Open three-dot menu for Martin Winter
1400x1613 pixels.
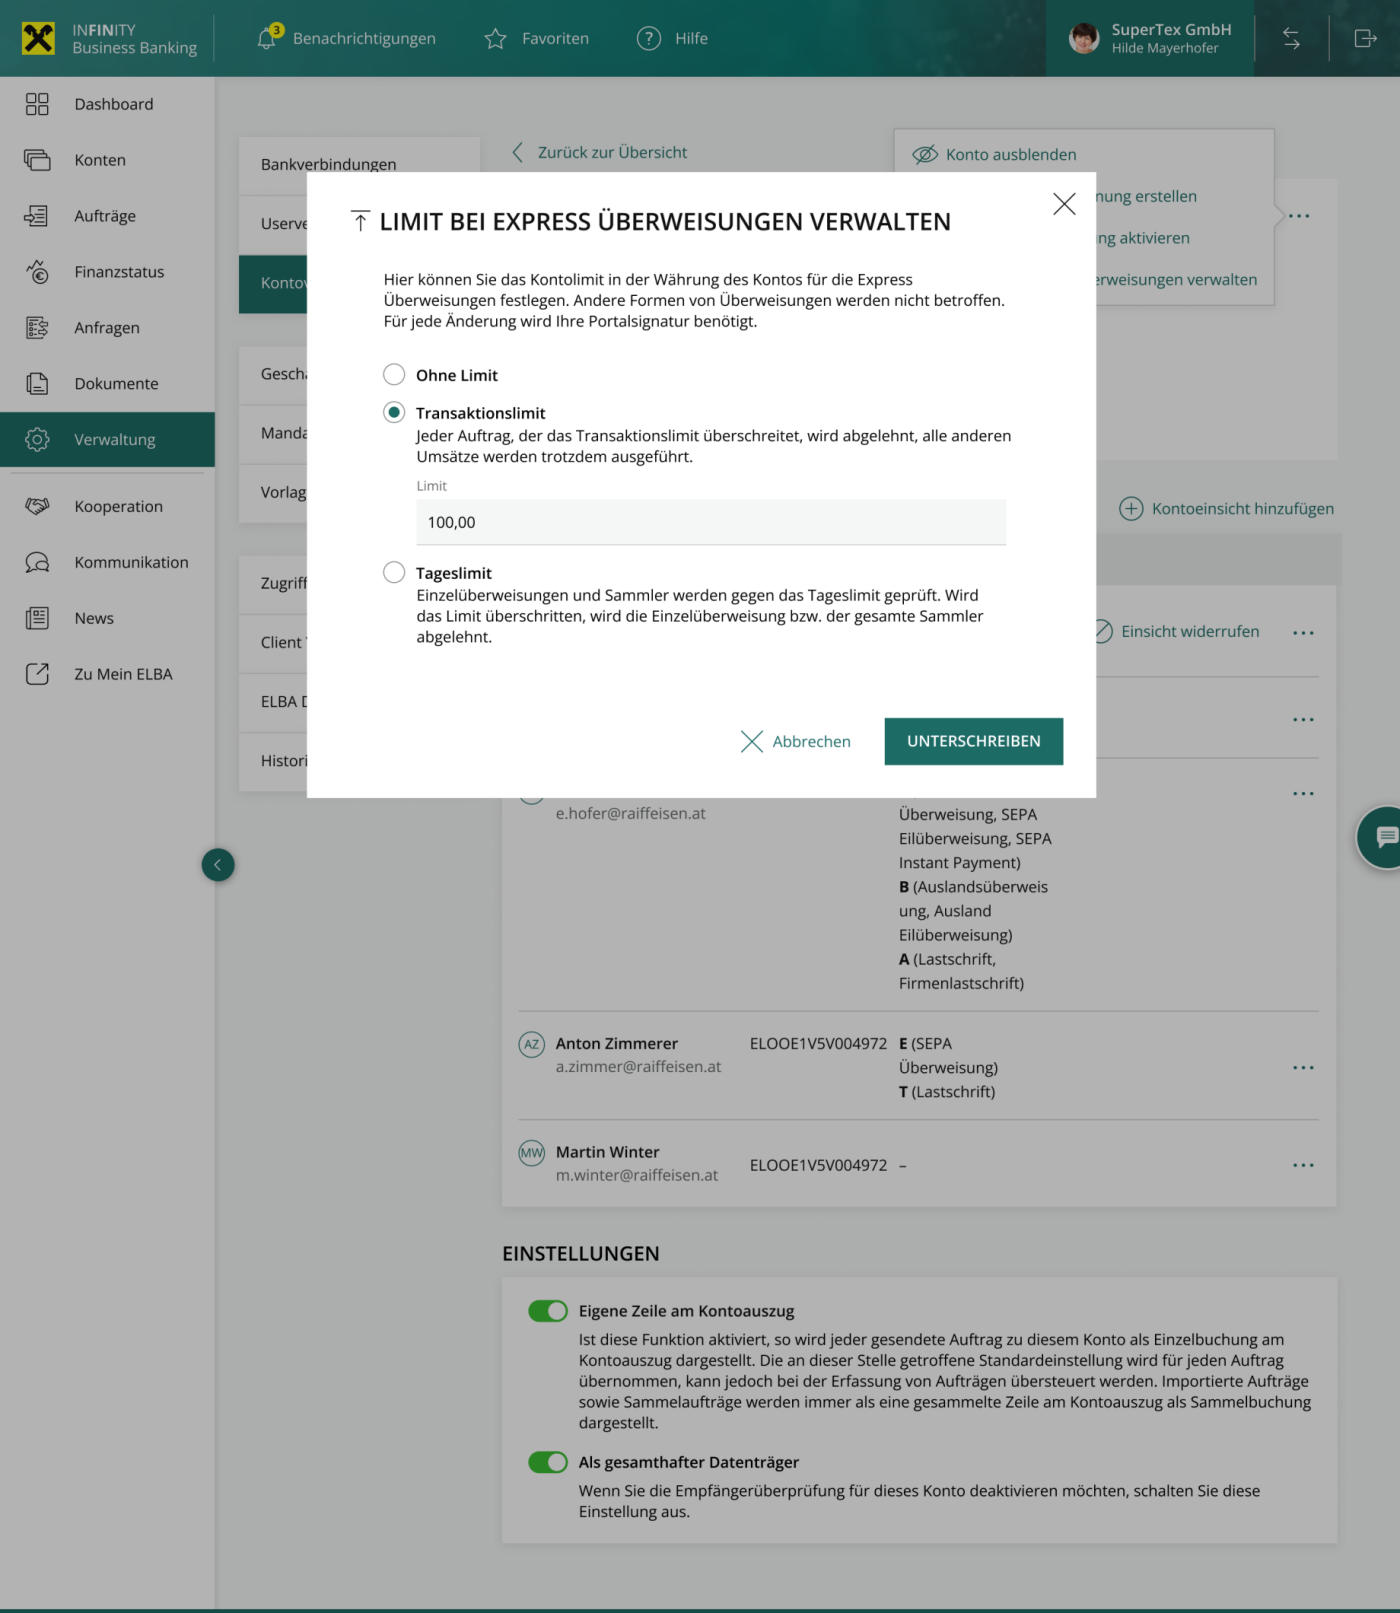[1303, 1165]
